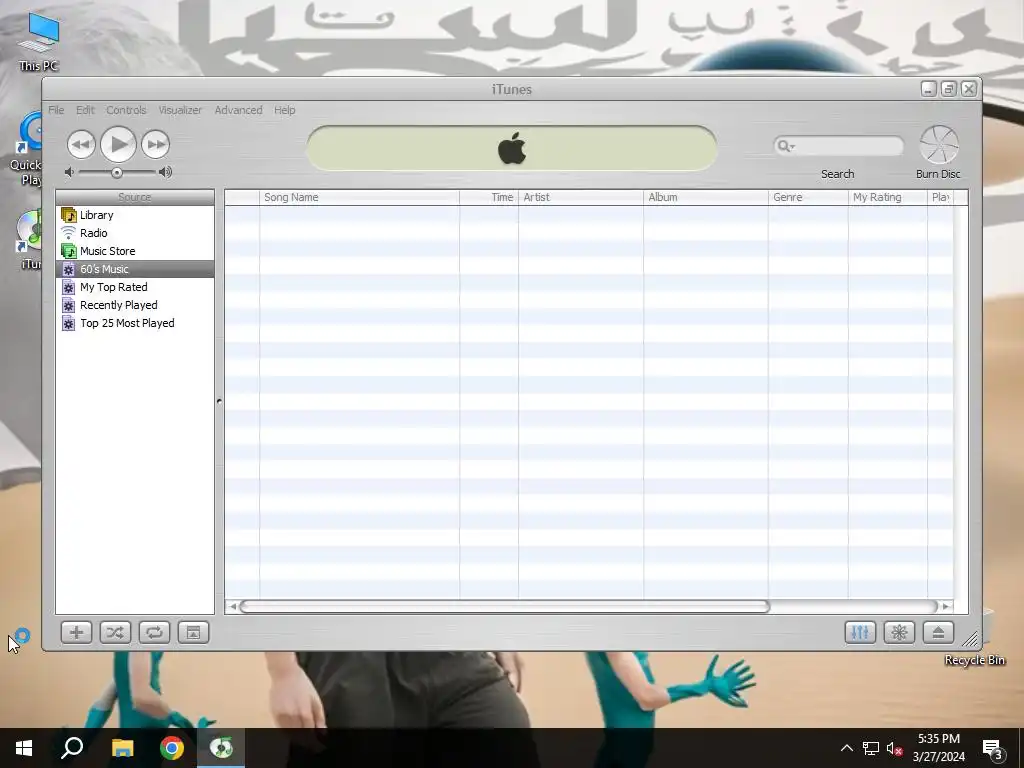
Task: Select the Recently Played playlist
Action: 135,305
